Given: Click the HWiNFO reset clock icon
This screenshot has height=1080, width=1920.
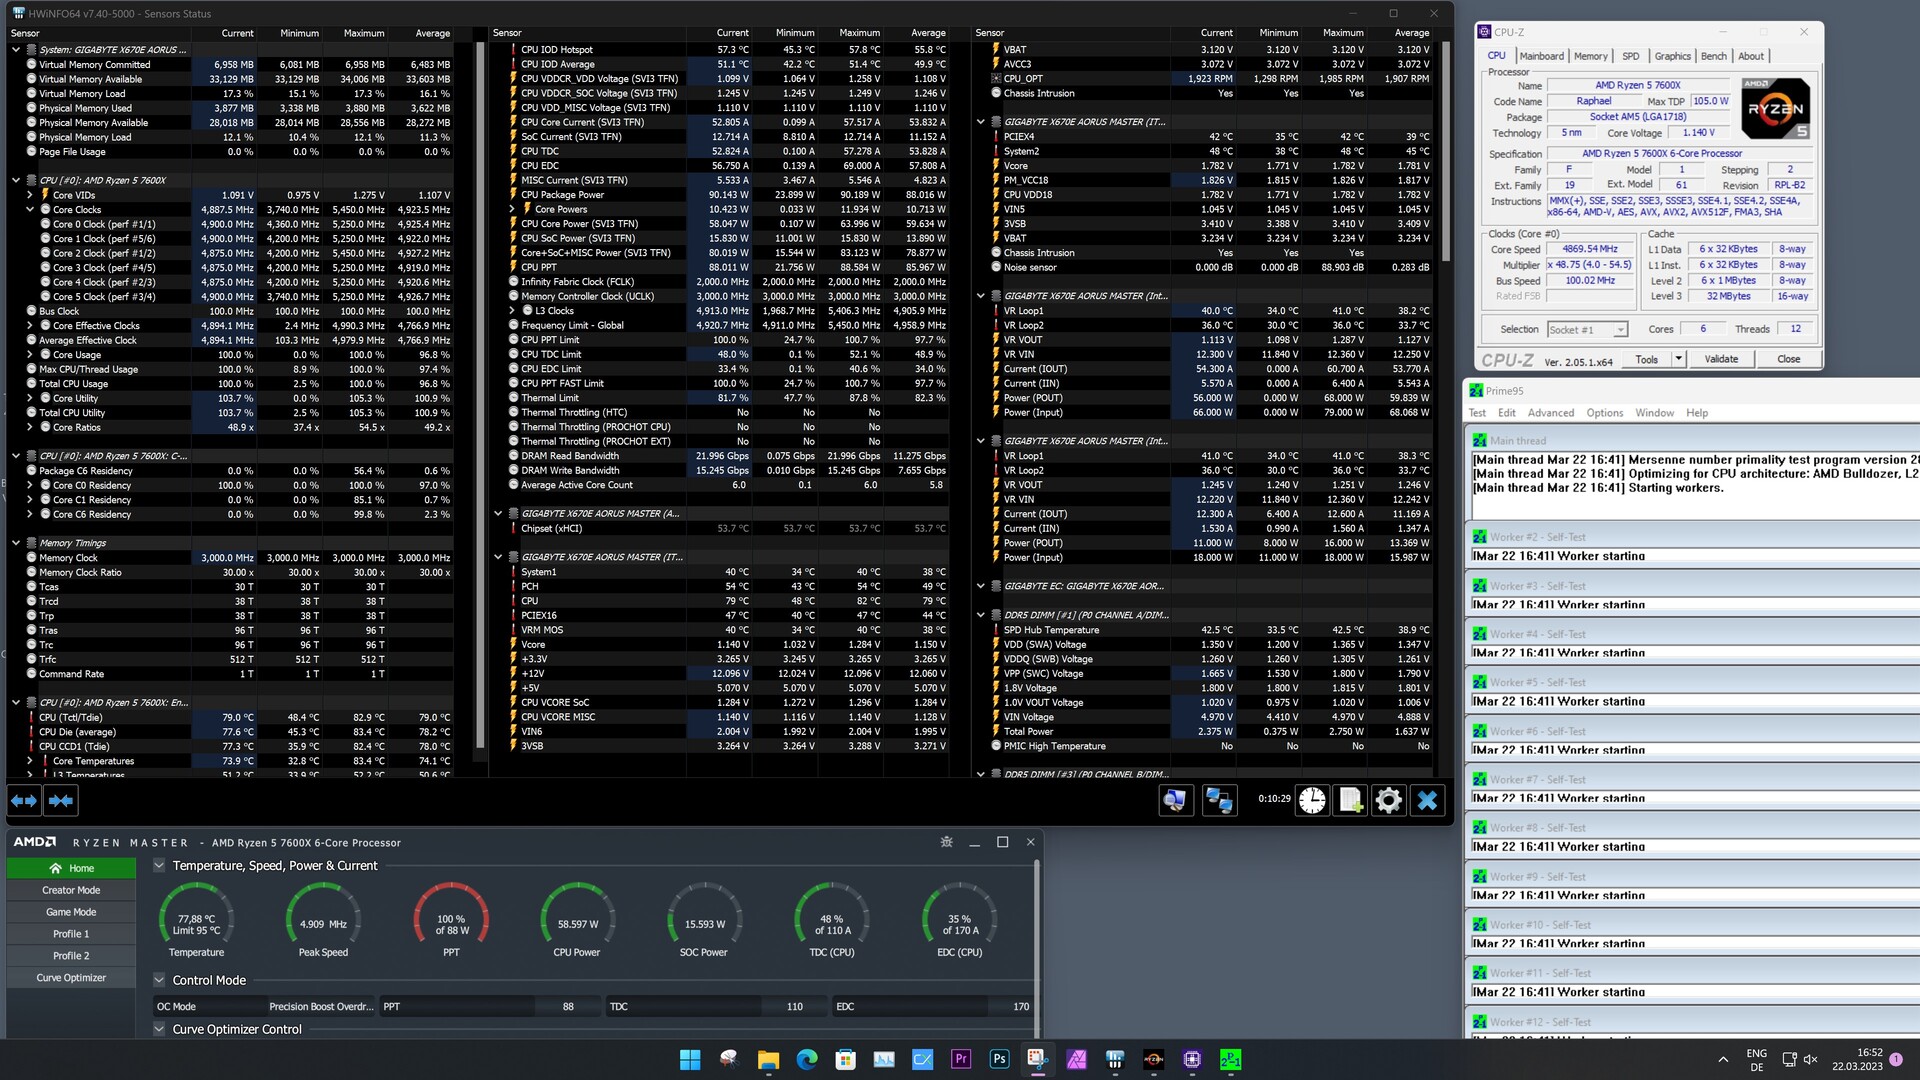Looking at the screenshot, I should 1312,801.
